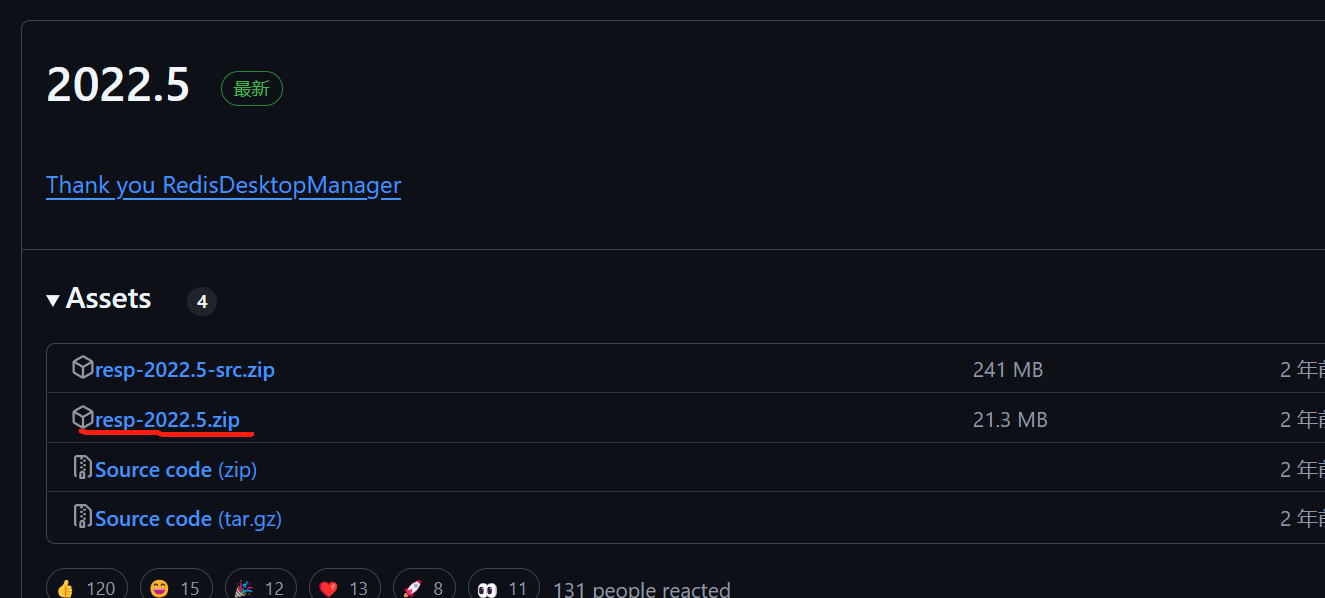
Task: Download resp-2022.5-src.zip file
Action: click(185, 370)
